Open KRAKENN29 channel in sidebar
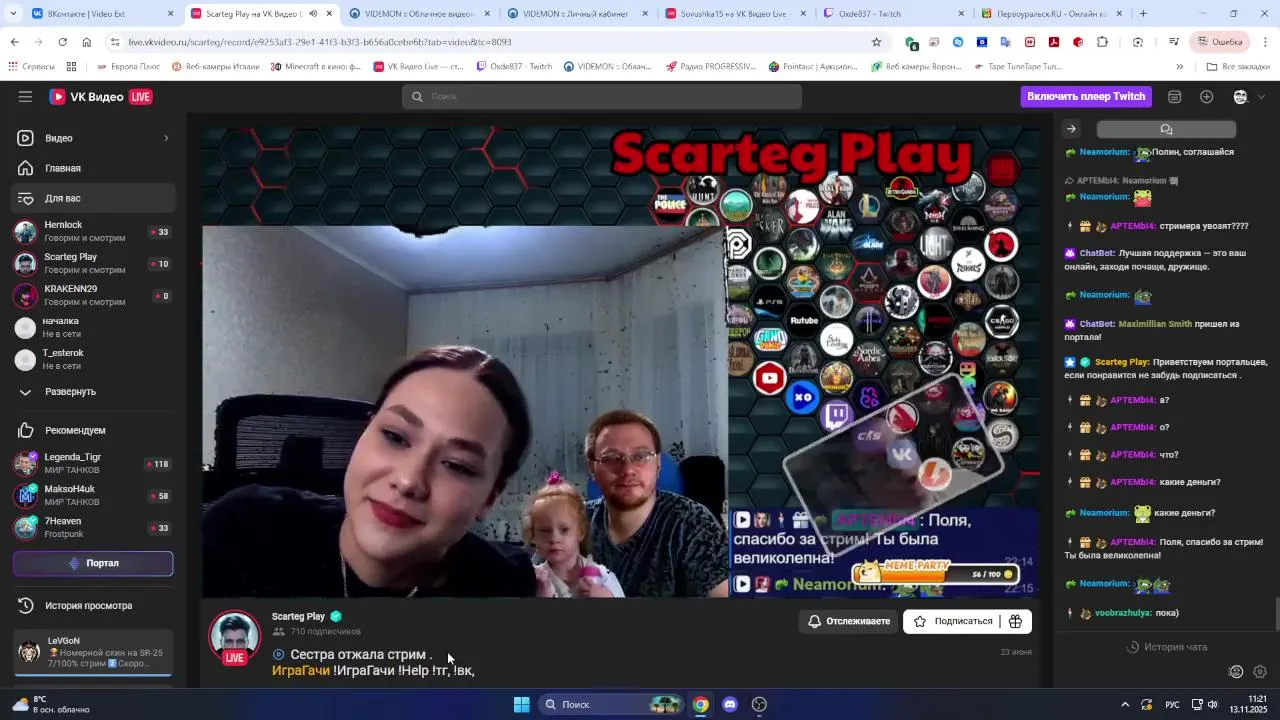This screenshot has width=1280, height=720. pyautogui.click(x=93, y=296)
